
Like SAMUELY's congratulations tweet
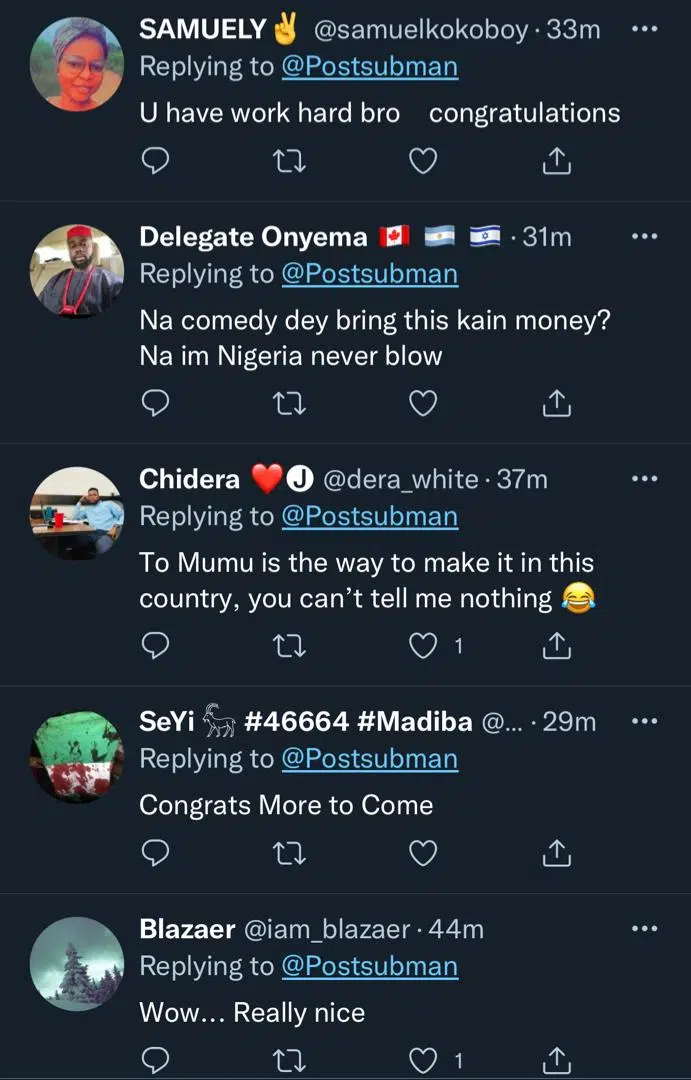tap(424, 160)
